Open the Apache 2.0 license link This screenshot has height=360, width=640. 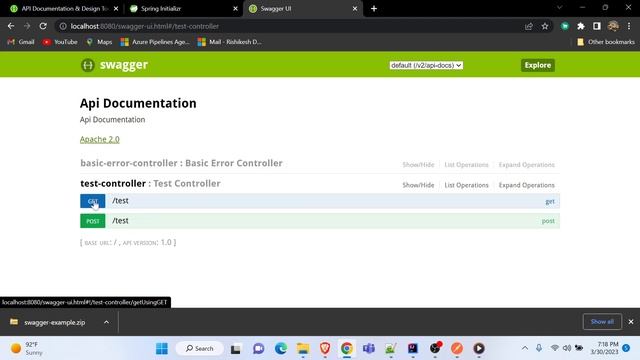point(100,139)
